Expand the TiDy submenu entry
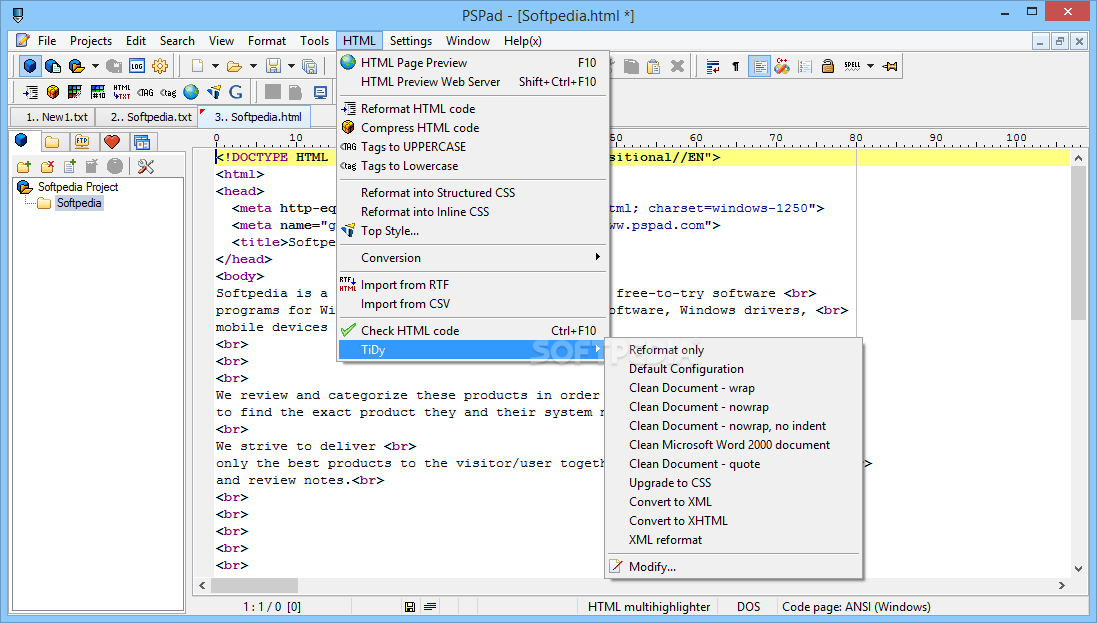The width and height of the screenshot is (1097, 623). [473, 349]
